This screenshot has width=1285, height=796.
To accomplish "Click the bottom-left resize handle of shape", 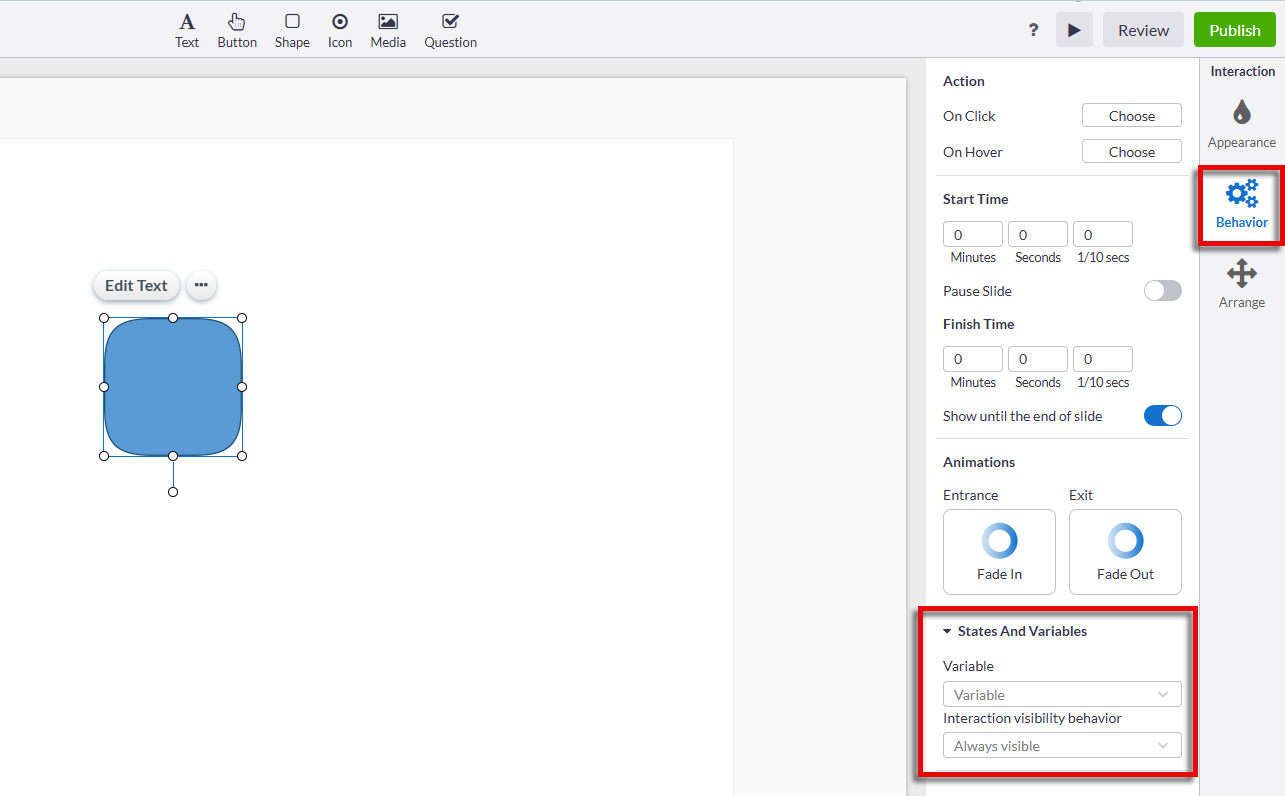I will 104,456.
